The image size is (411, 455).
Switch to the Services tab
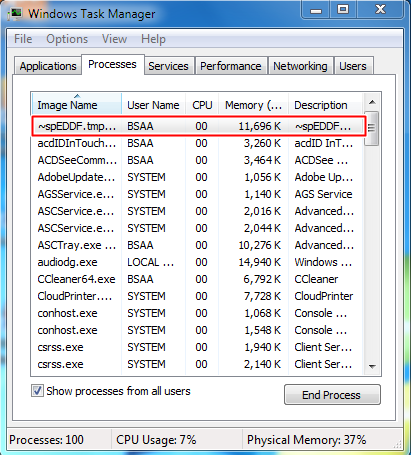click(x=168, y=66)
